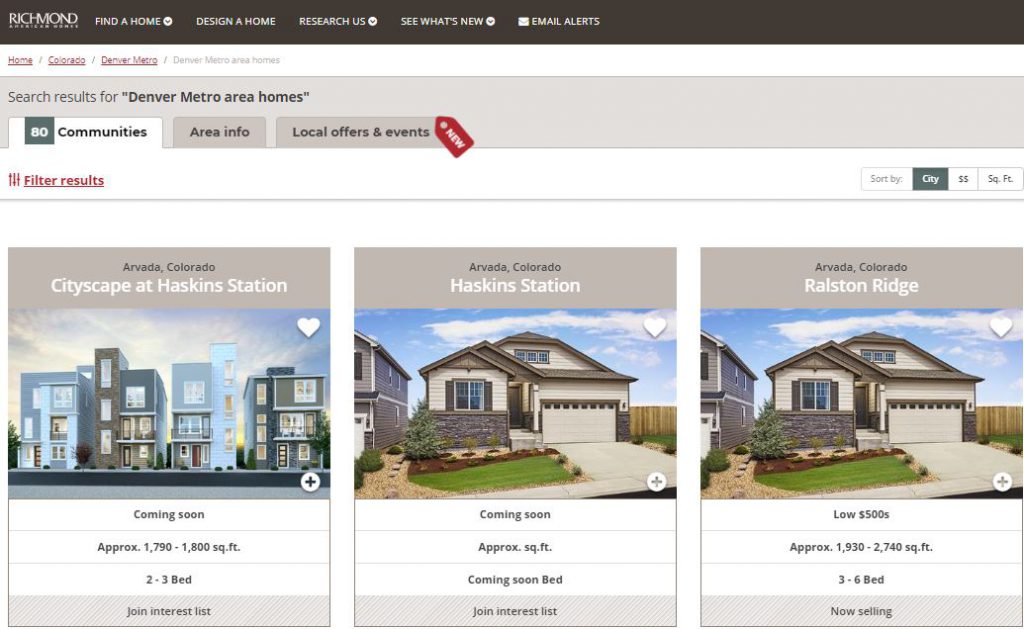Favorite Cityscape at Haskins Station with heart icon
The image size is (1024, 629).
[309, 327]
